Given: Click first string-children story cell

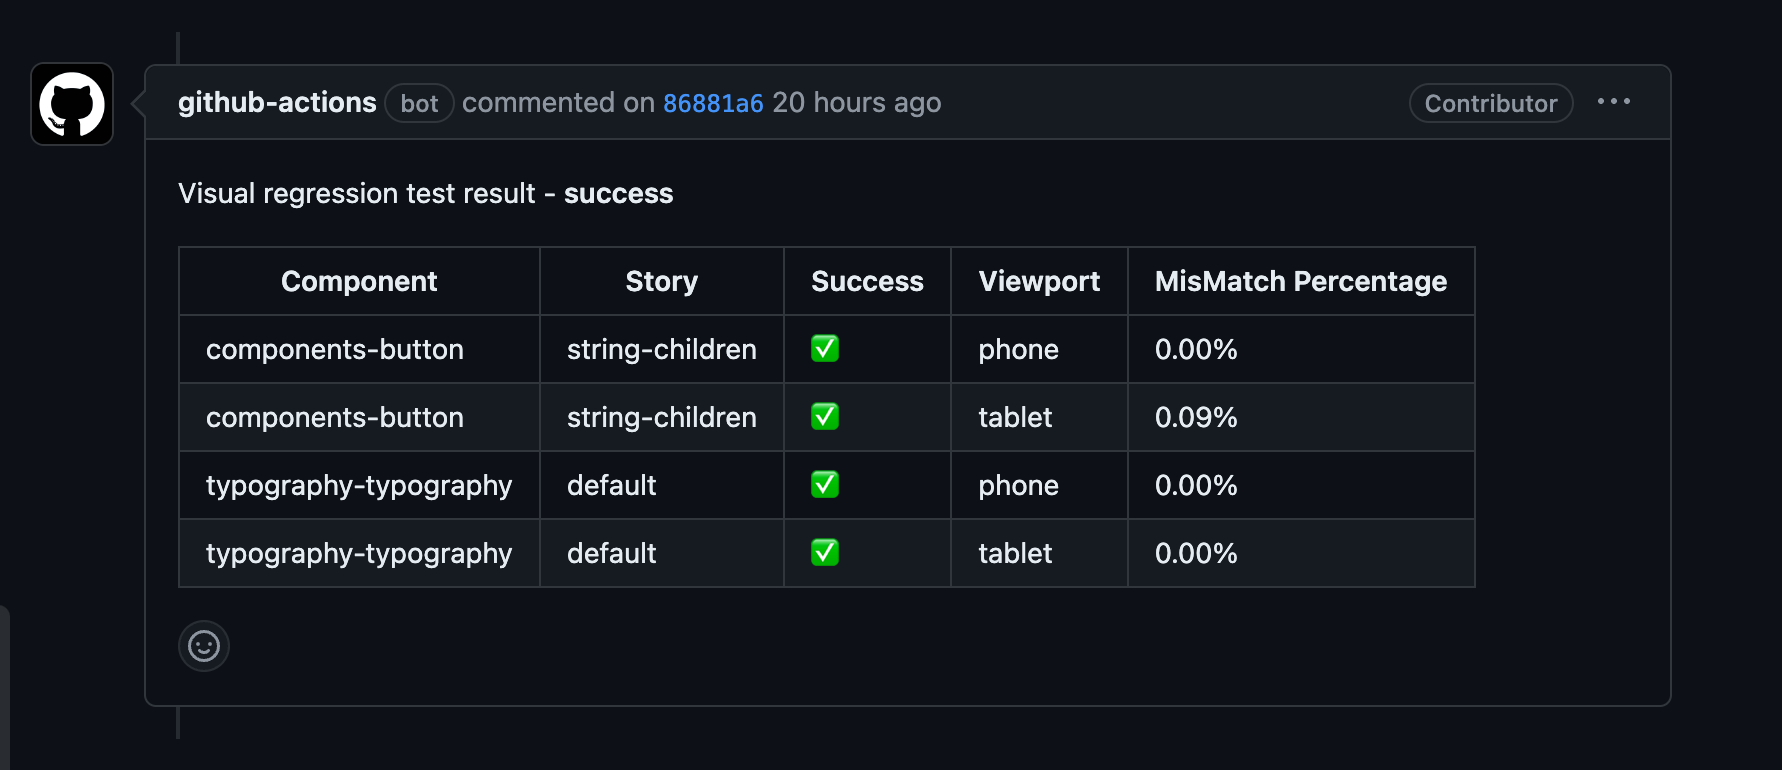Looking at the screenshot, I should (x=661, y=349).
